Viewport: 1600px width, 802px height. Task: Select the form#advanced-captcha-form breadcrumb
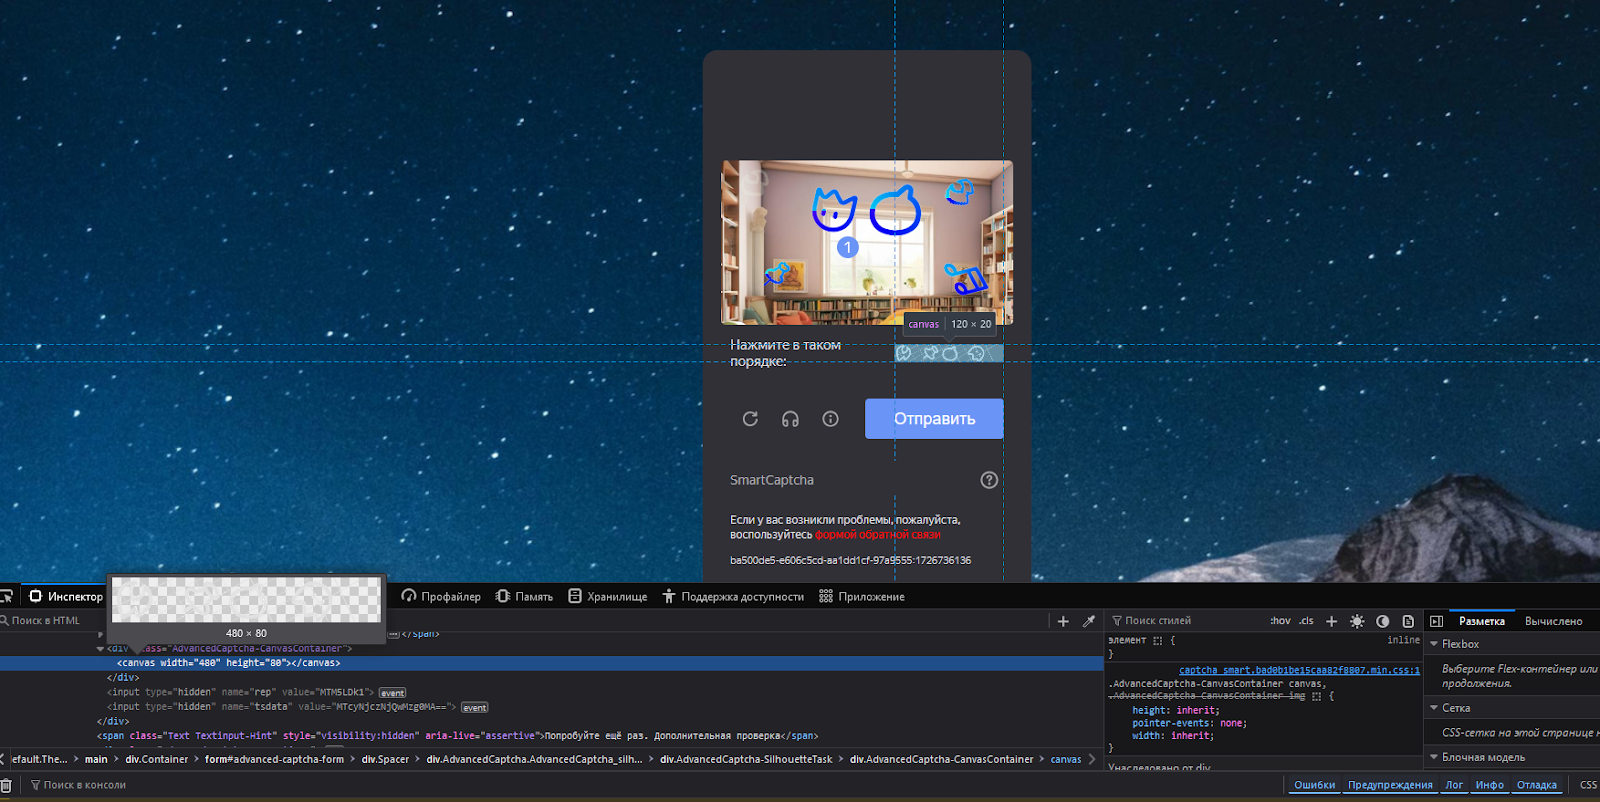274,759
